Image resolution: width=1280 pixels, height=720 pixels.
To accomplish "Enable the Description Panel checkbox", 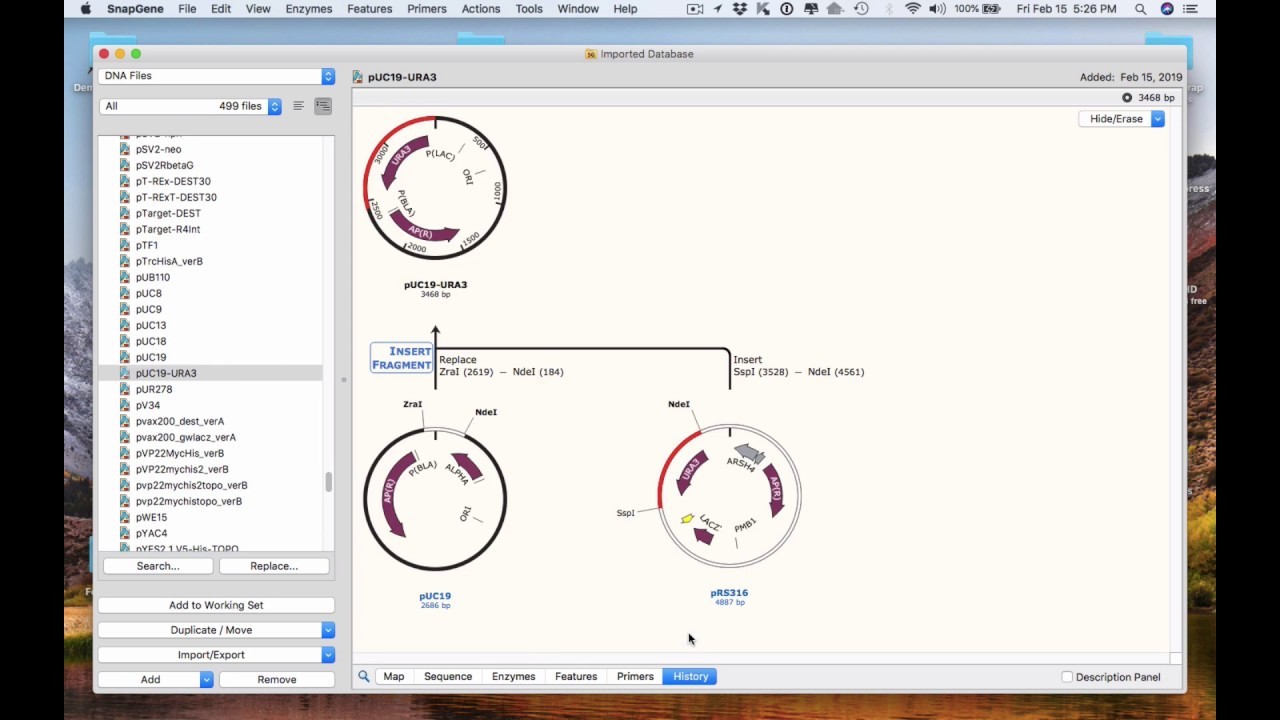I will (x=1067, y=677).
